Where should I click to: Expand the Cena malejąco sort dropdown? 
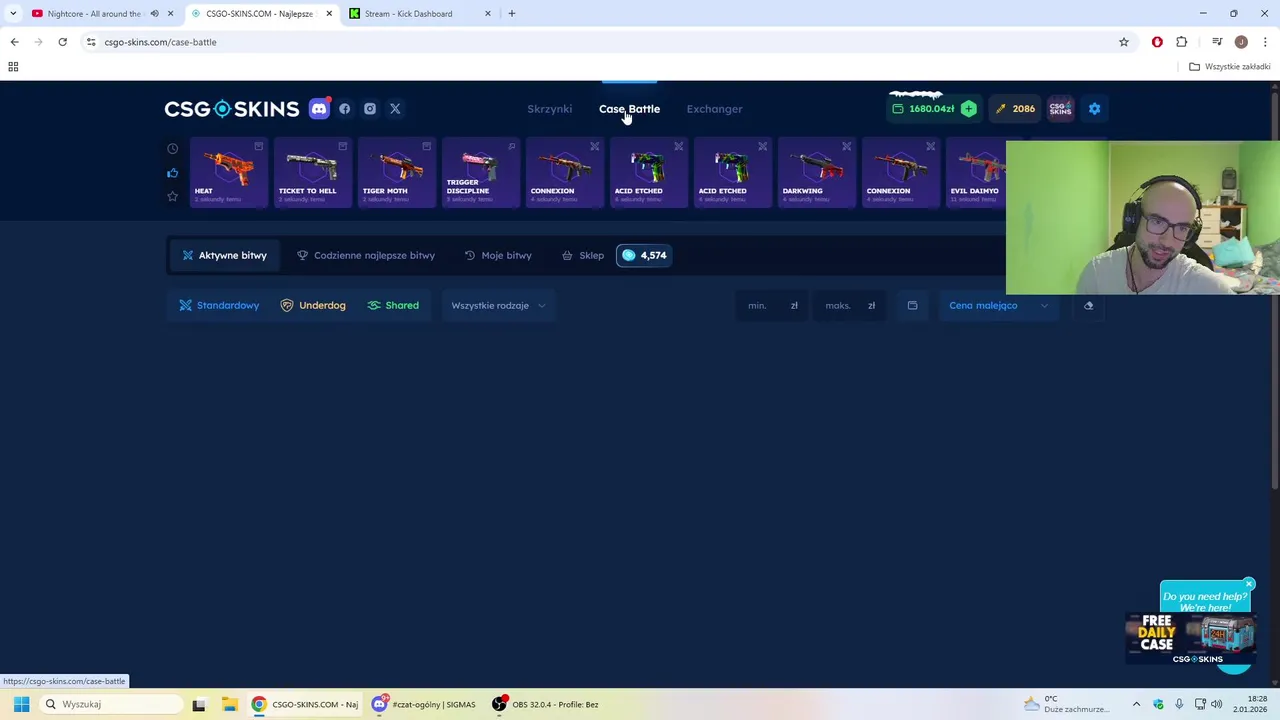coord(999,306)
